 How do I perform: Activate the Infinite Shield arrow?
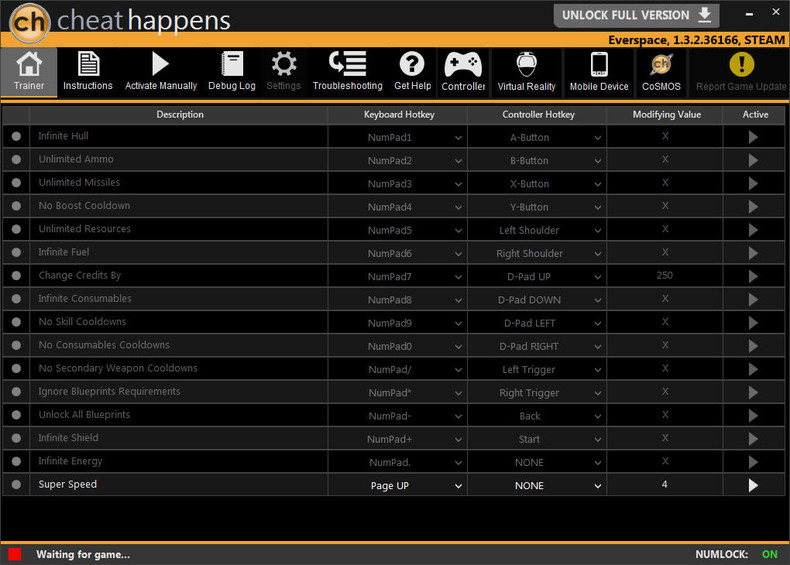[x=753, y=439]
